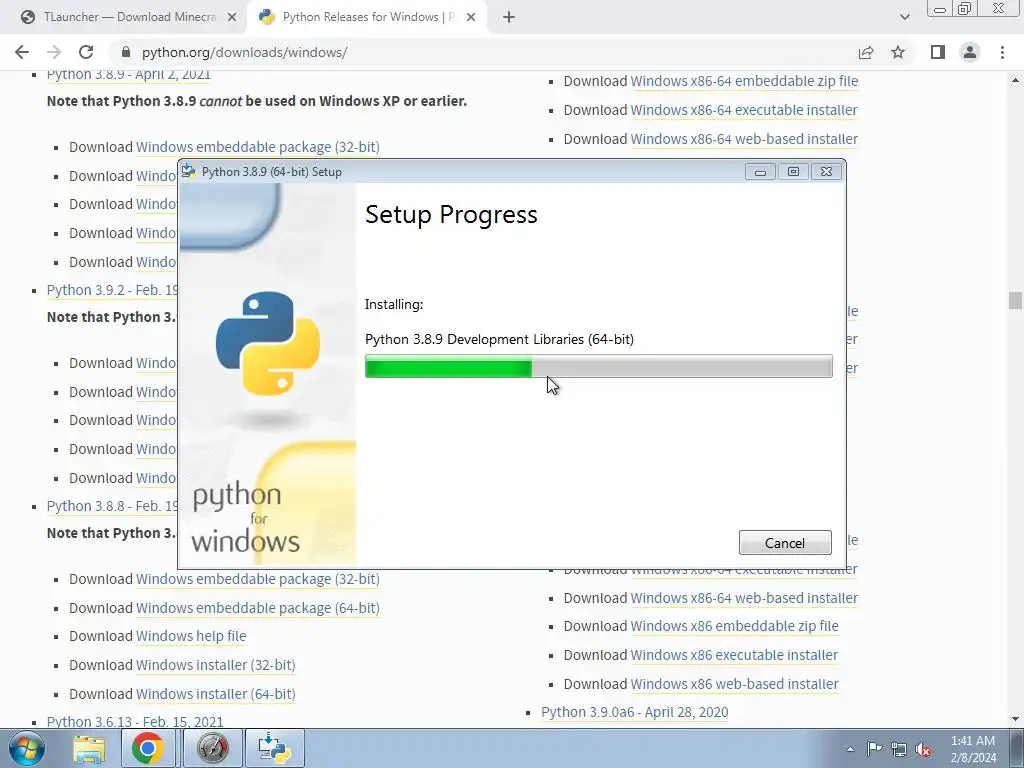Download Windows installer (32-bit) link
1024x768 pixels.
(216, 665)
